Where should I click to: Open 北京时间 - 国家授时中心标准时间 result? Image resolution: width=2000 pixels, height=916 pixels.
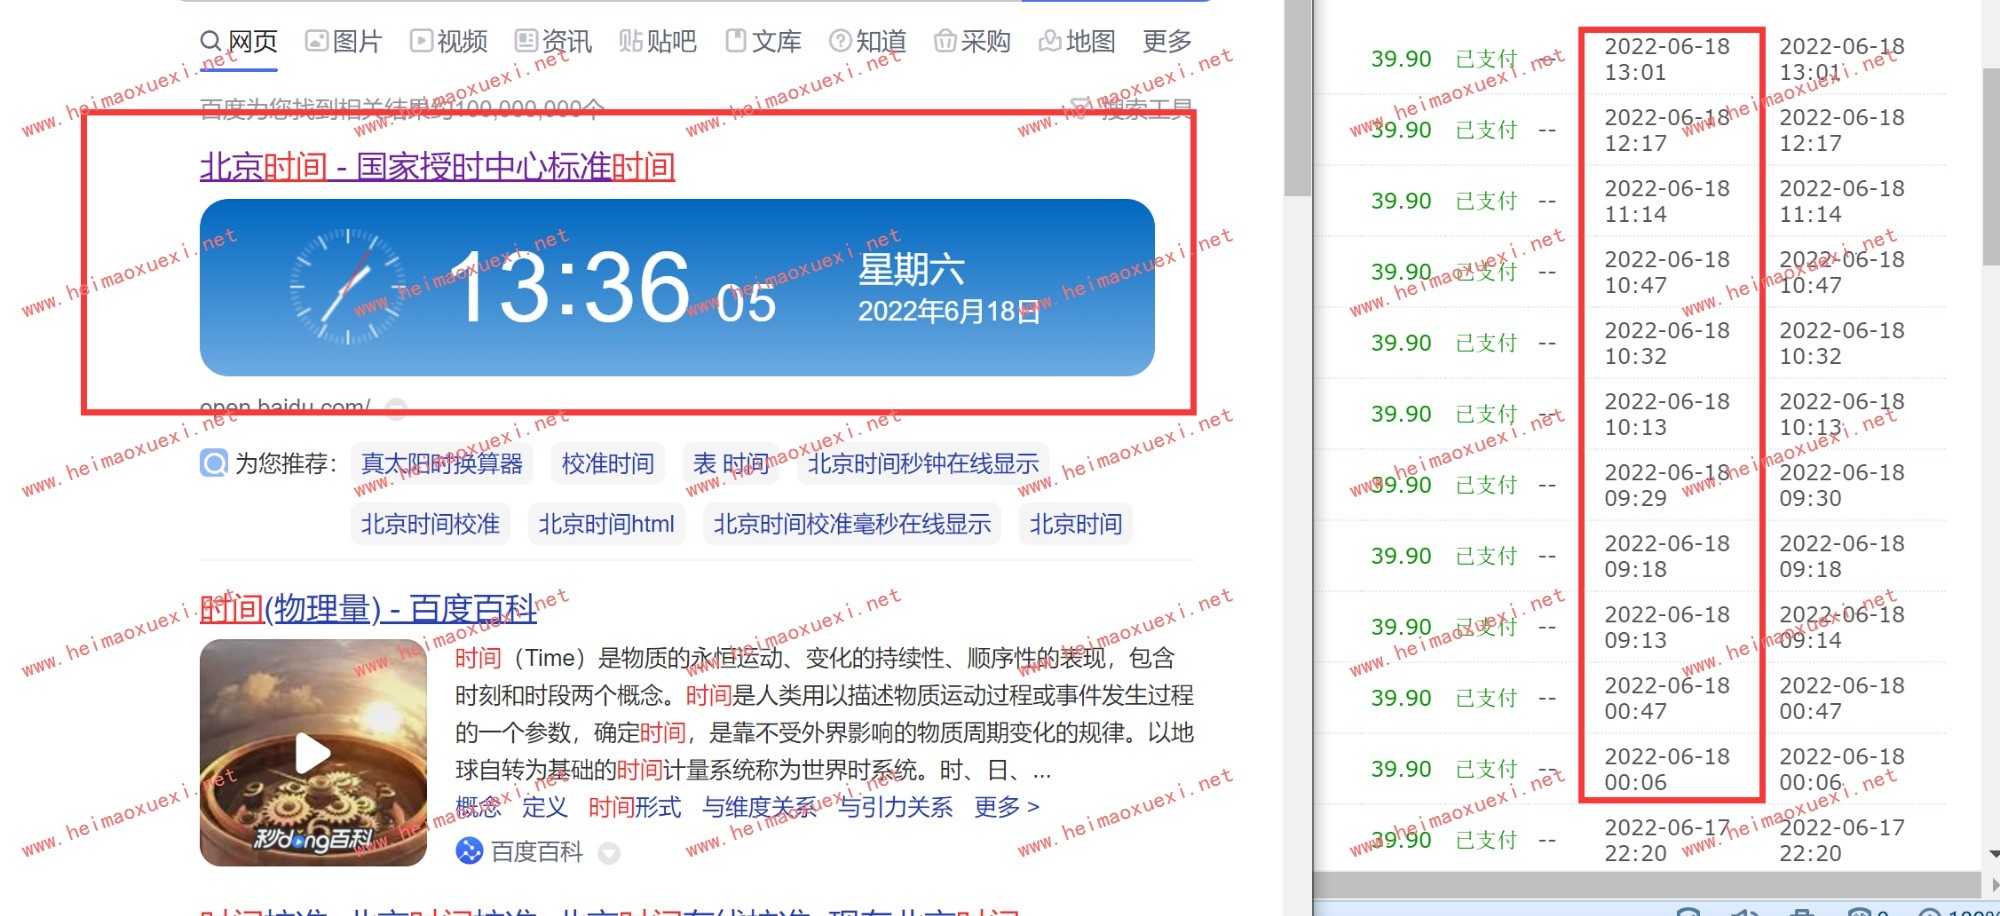(437, 166)
